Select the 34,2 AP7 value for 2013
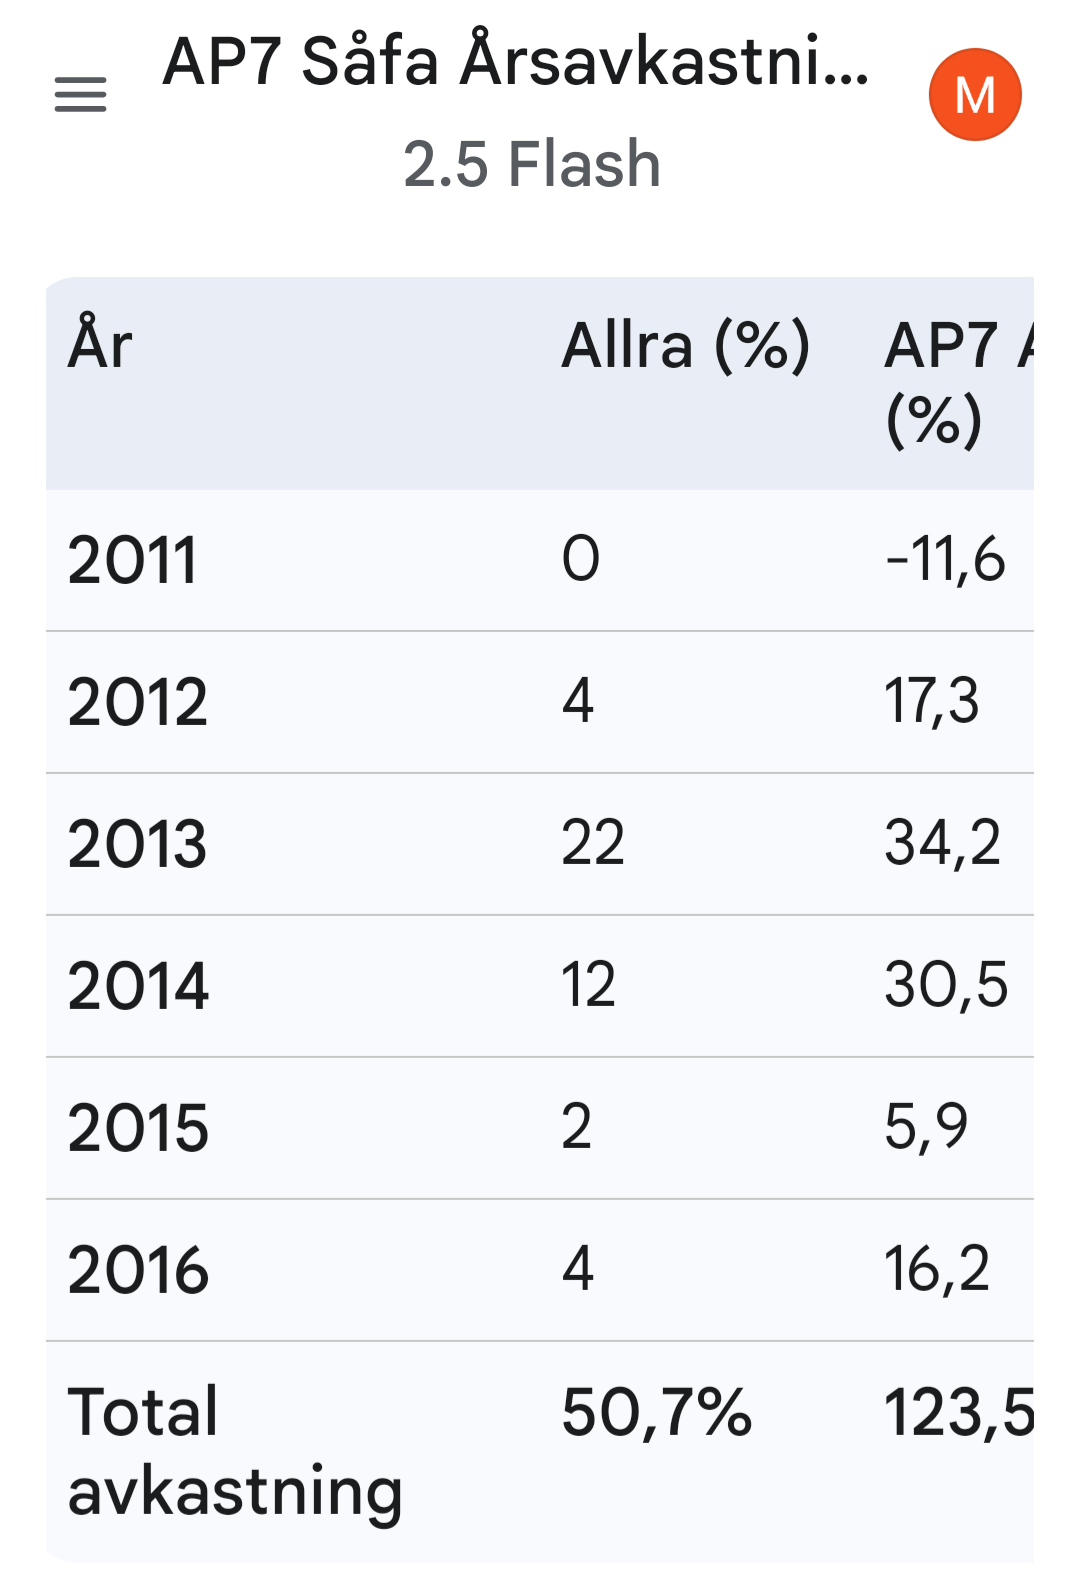The image size is (1080, 1574). tap(942, 842)
